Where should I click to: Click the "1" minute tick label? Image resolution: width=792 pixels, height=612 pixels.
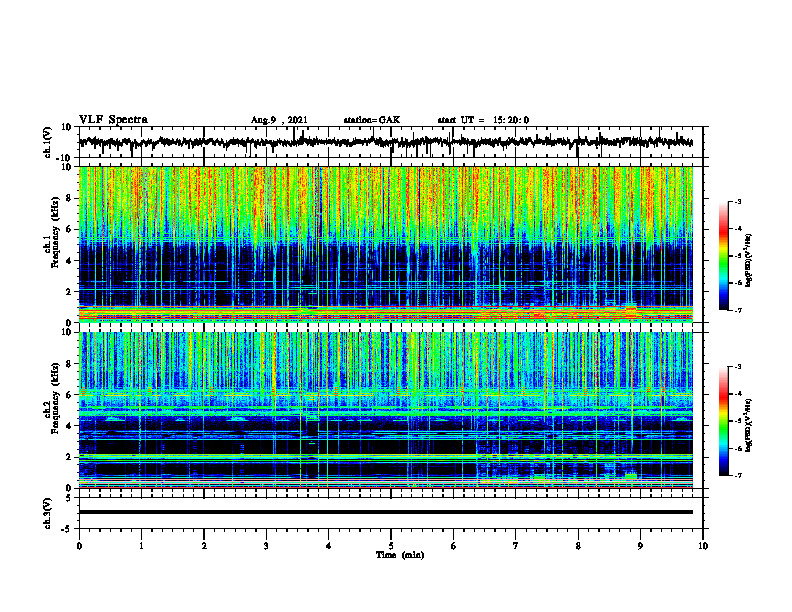pos(141,546)
